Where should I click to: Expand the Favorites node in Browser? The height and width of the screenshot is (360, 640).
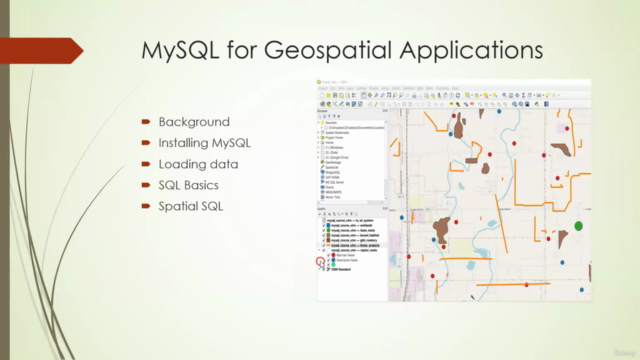pyautogui.click(x=319, y=122)
